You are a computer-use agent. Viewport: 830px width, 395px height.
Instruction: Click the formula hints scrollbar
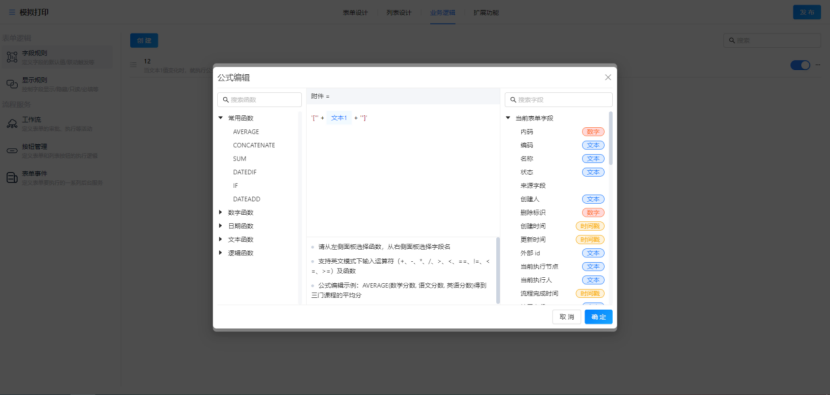pyautogui.click(x=498, y=270)
